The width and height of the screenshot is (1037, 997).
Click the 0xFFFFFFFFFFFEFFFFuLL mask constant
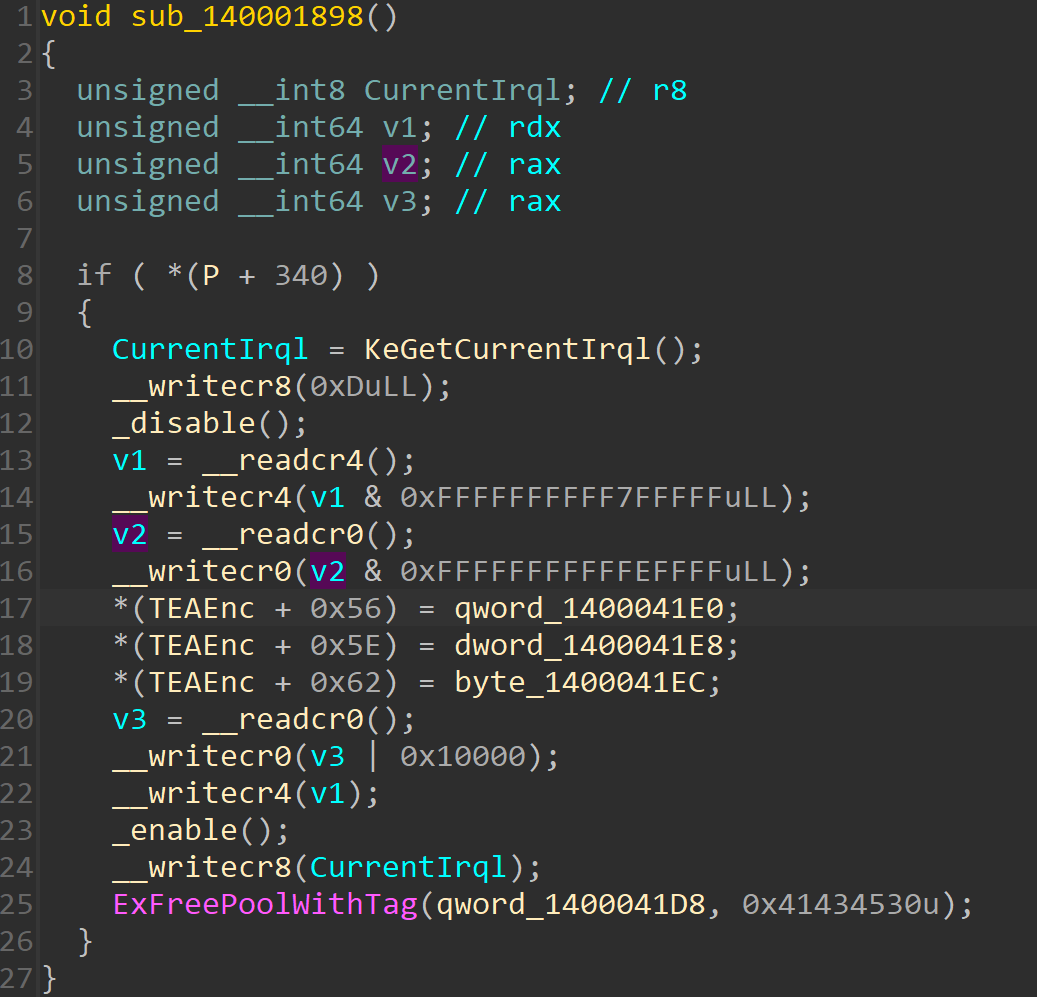coord(588,572)
